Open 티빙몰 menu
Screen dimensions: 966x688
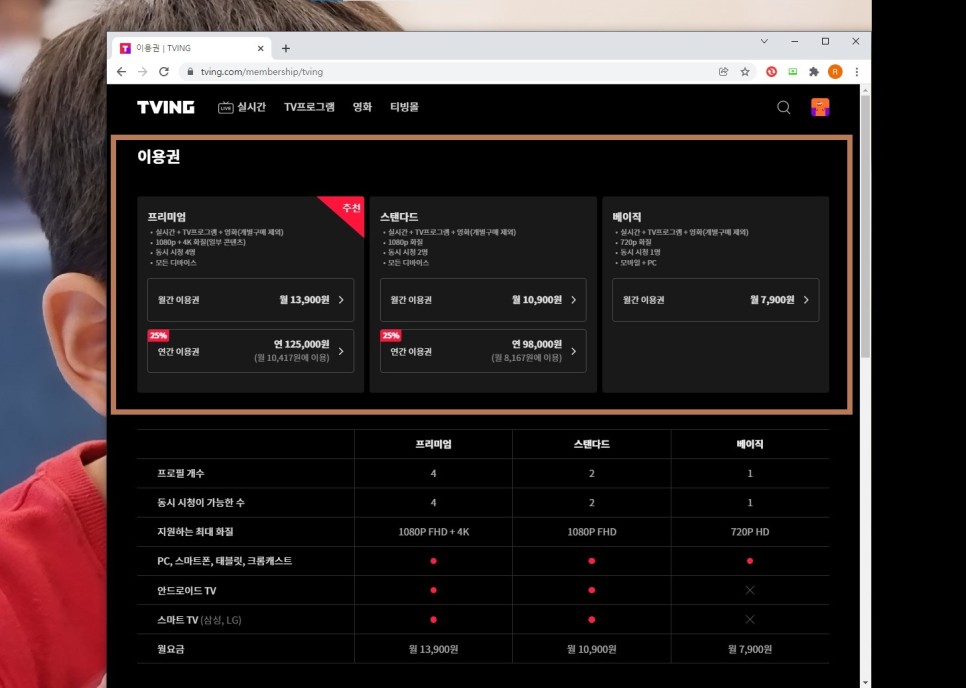[404, 107]
